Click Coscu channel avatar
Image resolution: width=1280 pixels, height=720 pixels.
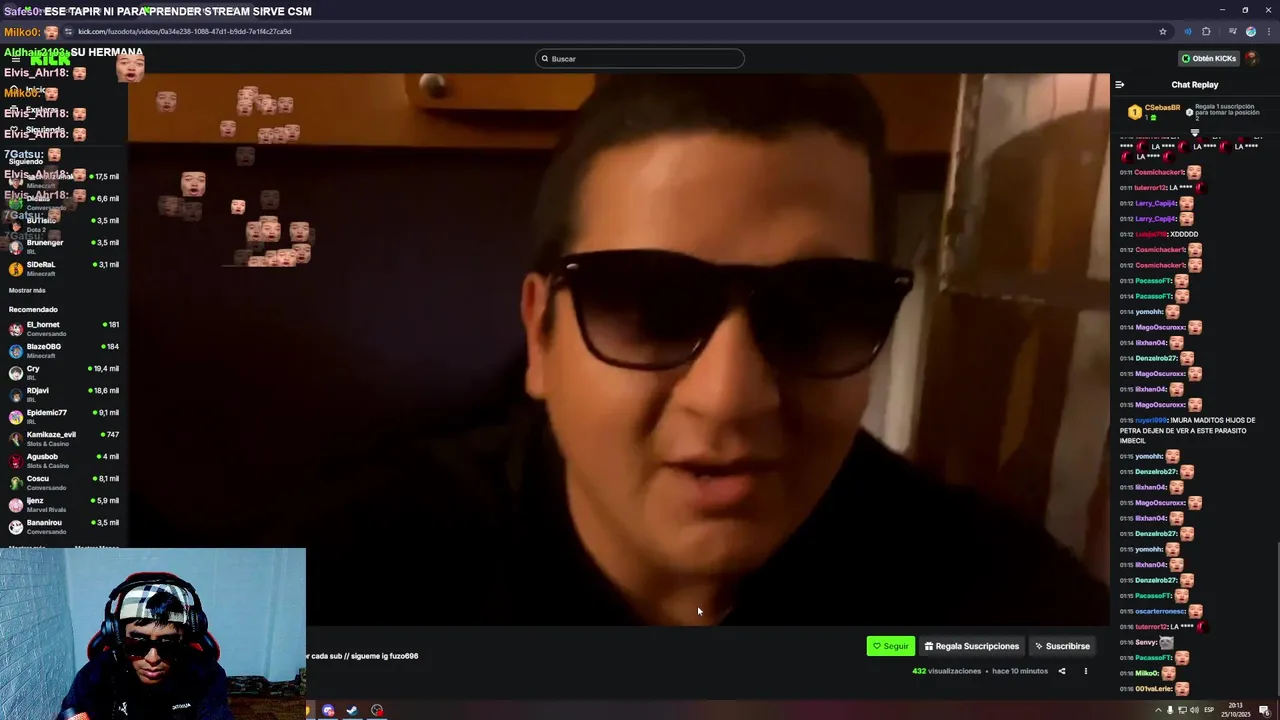(x=16, y=483)
